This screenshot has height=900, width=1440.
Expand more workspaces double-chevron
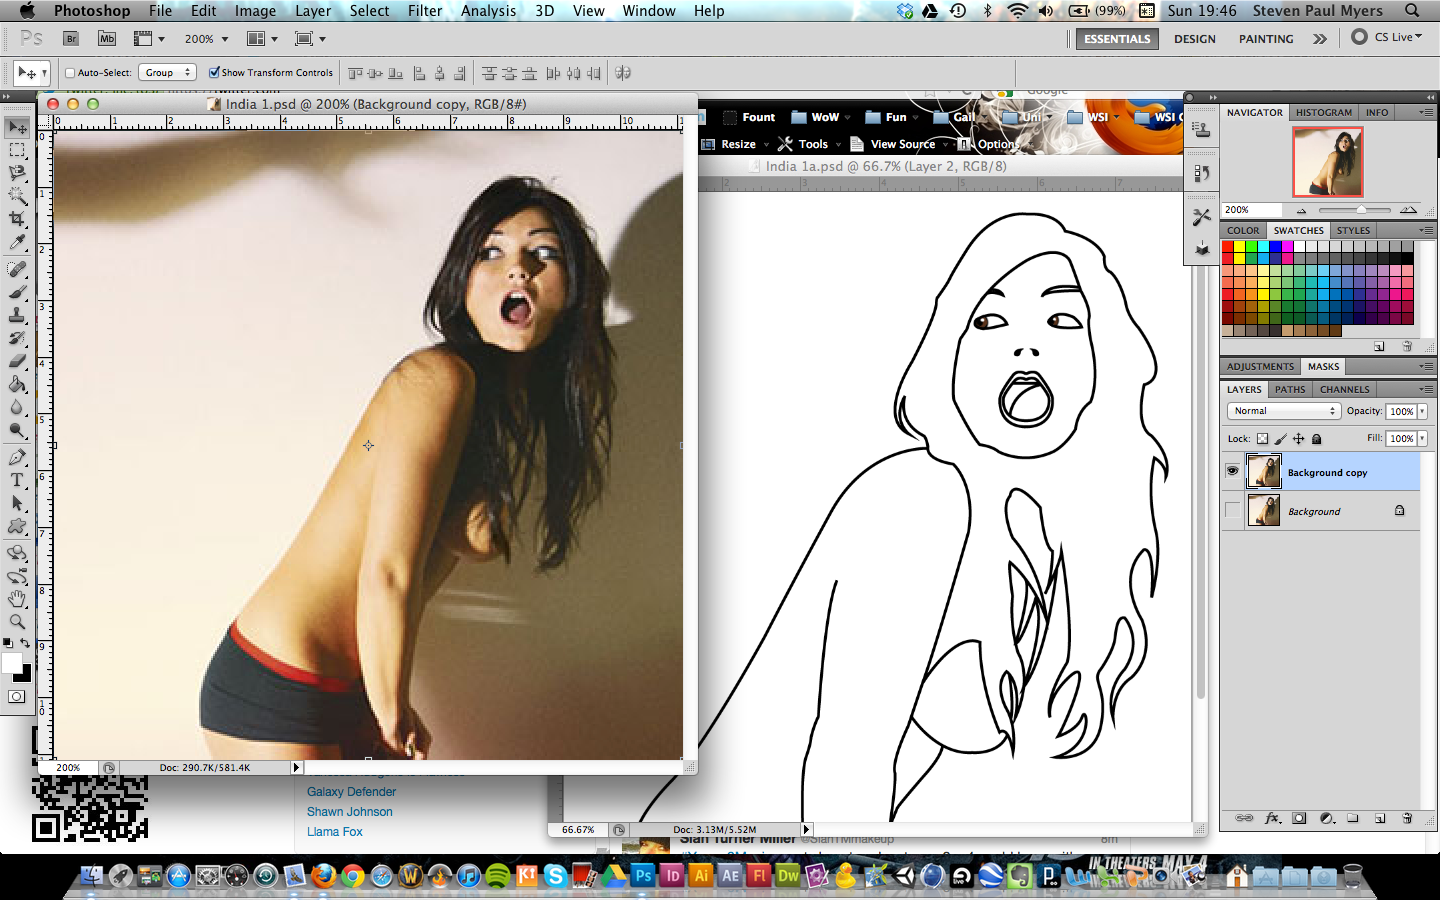pyautogui.click(x=1320, y=39)
